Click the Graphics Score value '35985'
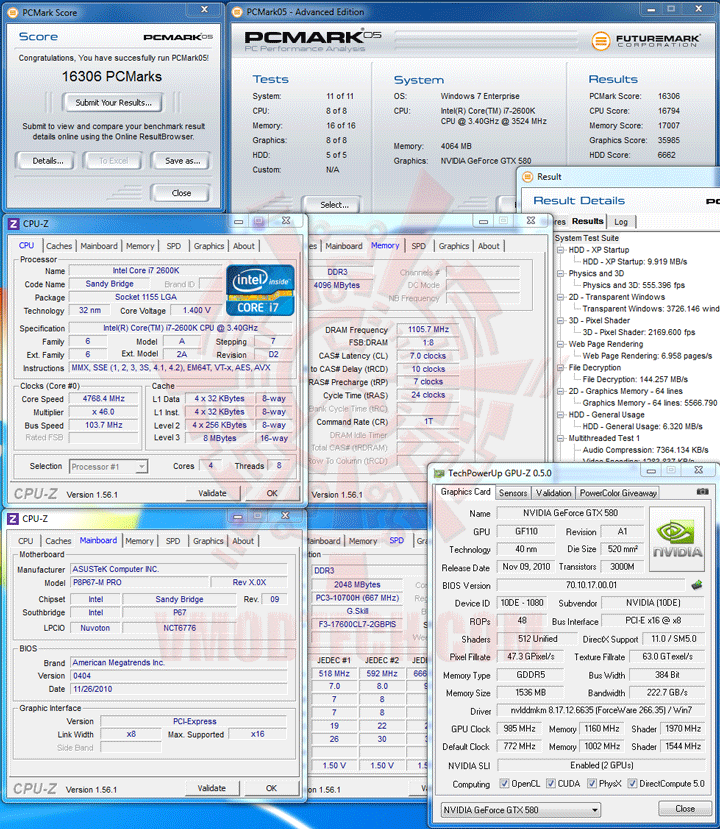This screenshot has height=829, width=720. (x=669, y=140)
